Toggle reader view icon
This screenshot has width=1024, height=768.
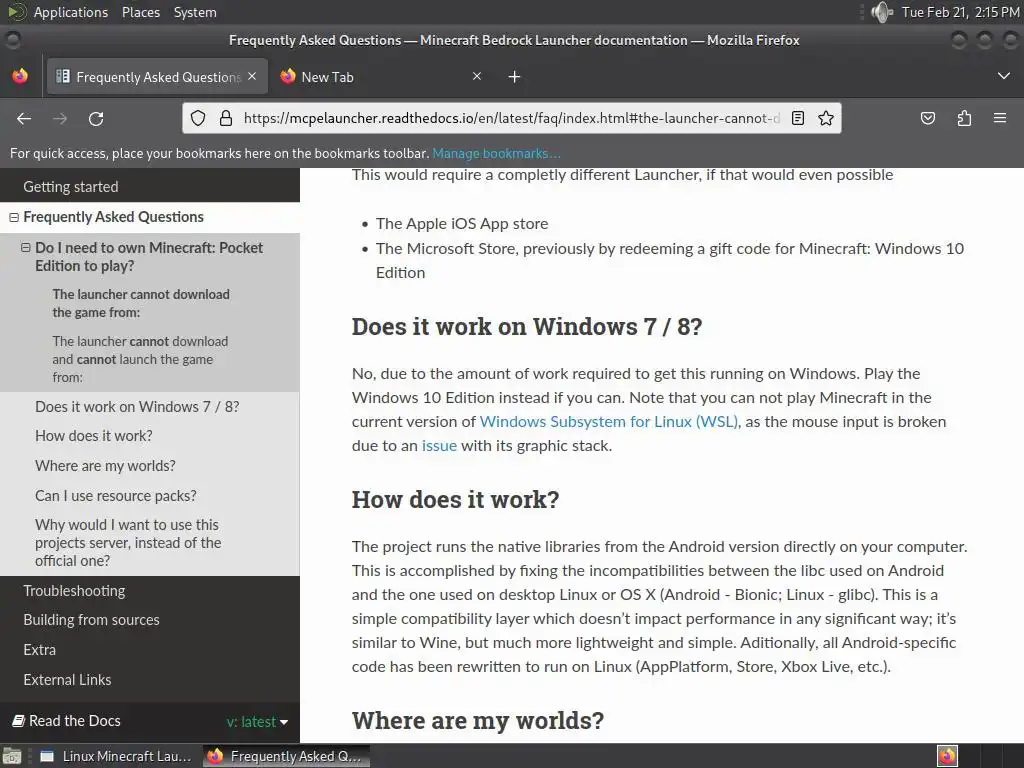(x=797, y=118)
